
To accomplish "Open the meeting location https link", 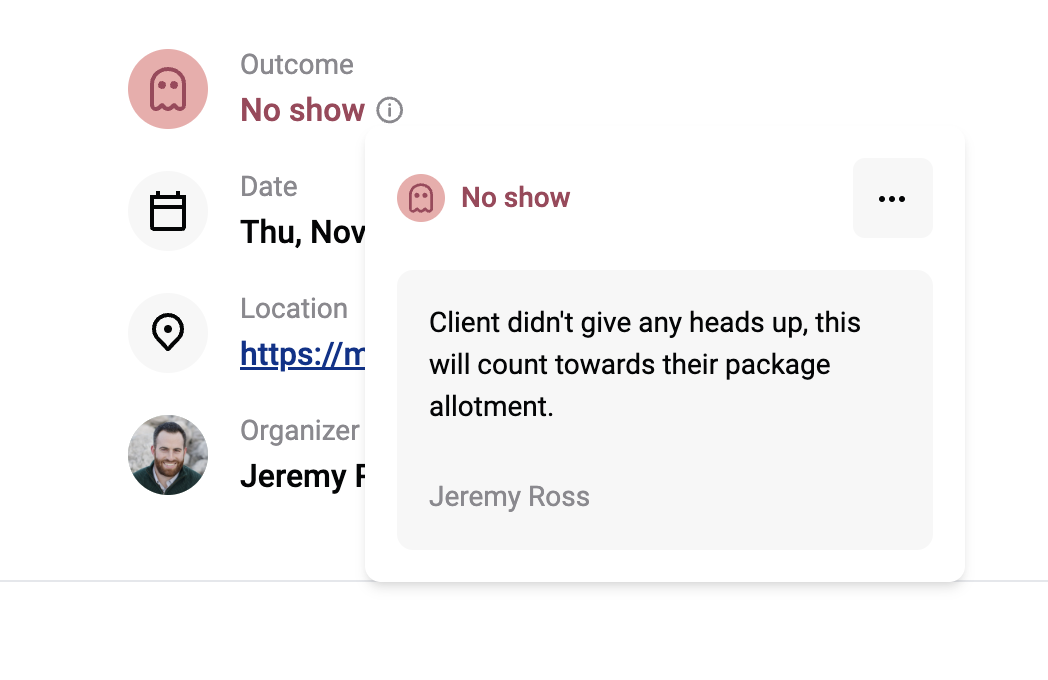I will click(x=303, y=354).
